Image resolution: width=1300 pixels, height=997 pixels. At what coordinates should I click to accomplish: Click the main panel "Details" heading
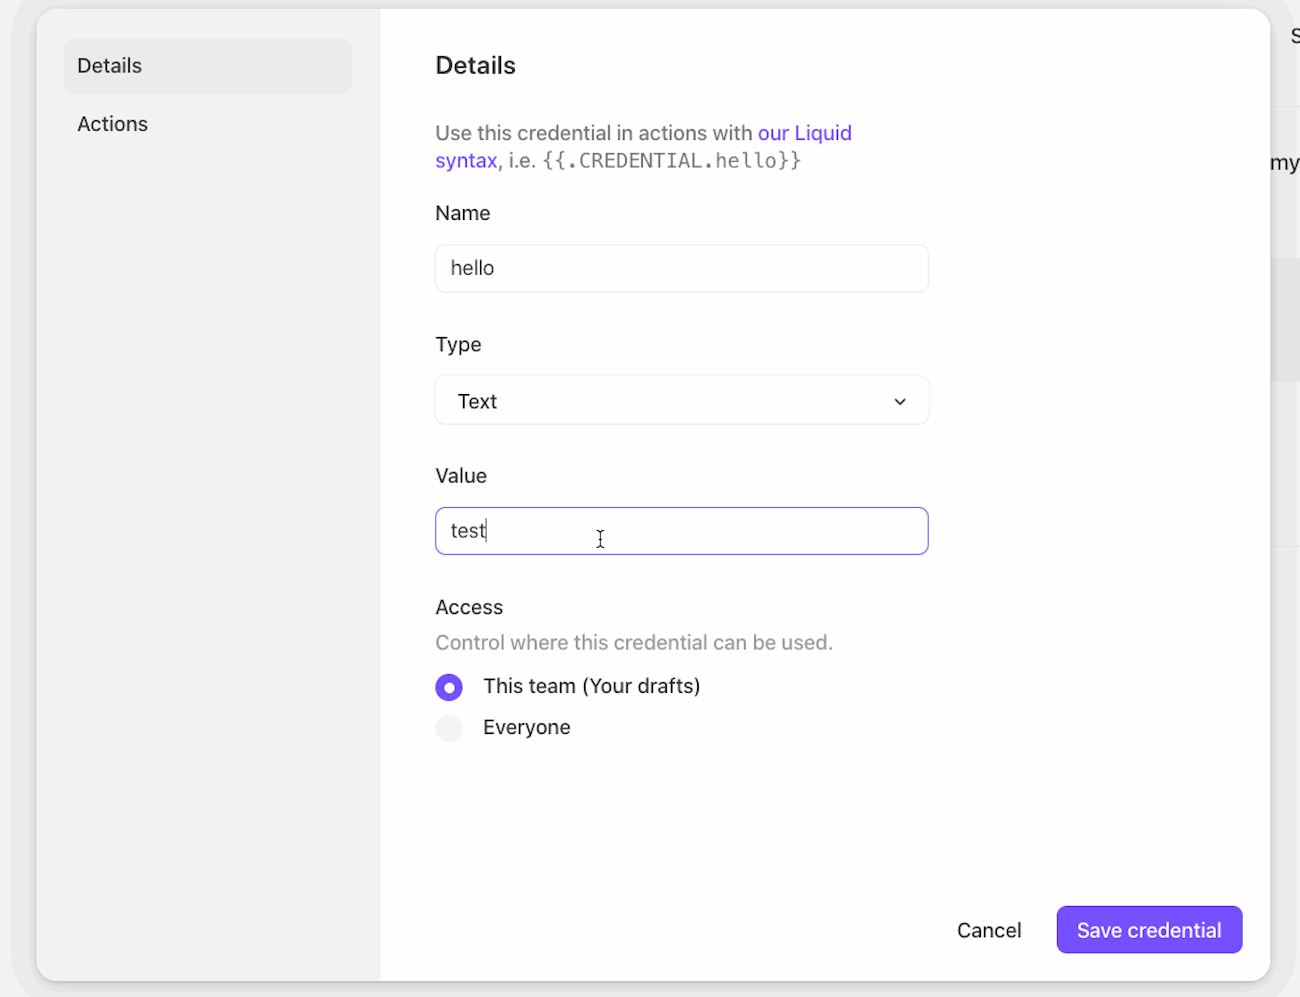(x=475, y=66)
